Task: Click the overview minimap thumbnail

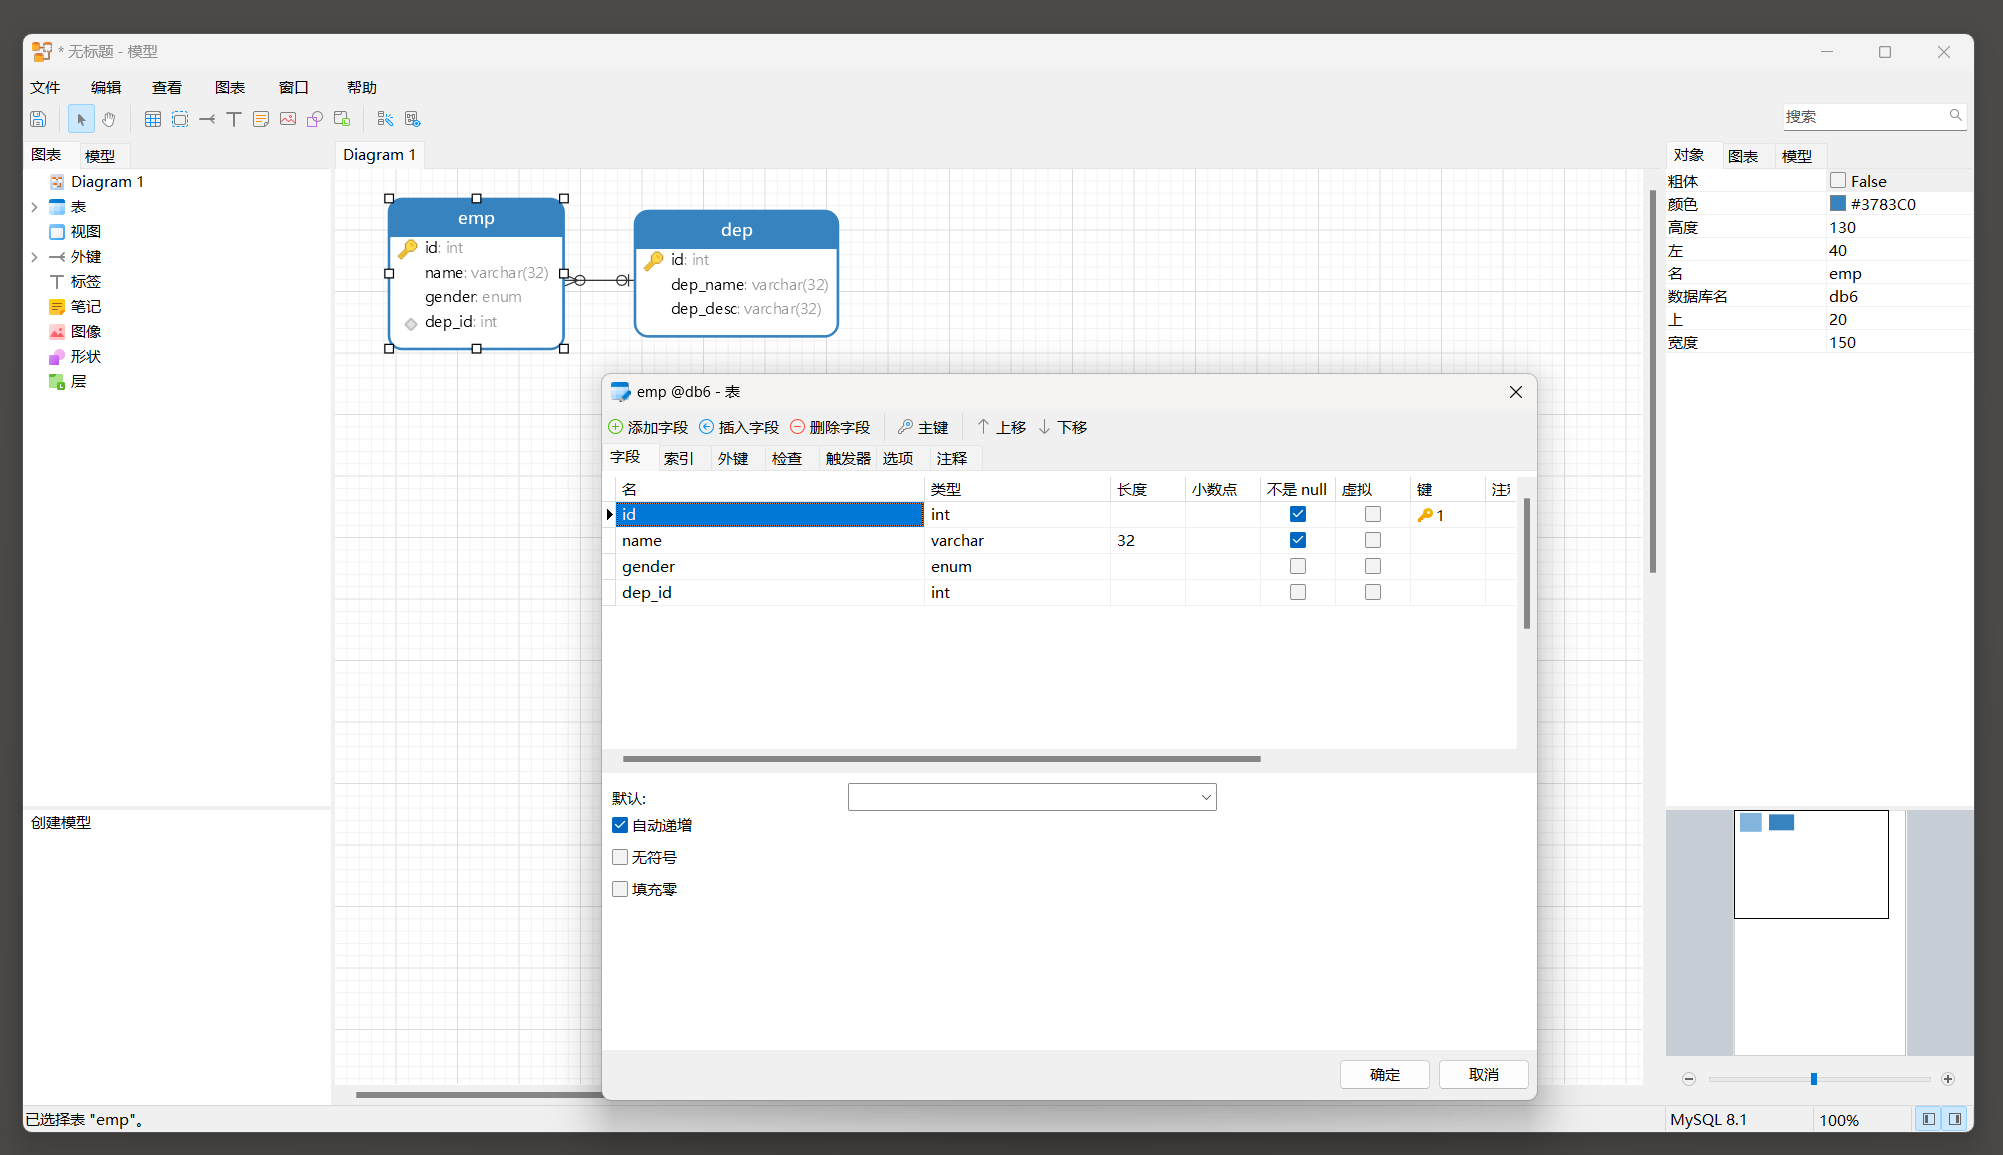Action: 1811,864
